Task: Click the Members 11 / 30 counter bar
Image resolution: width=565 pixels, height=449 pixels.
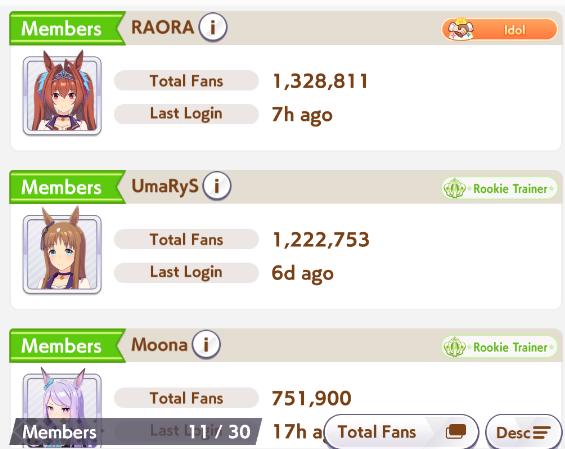Action: click(135, 431)
